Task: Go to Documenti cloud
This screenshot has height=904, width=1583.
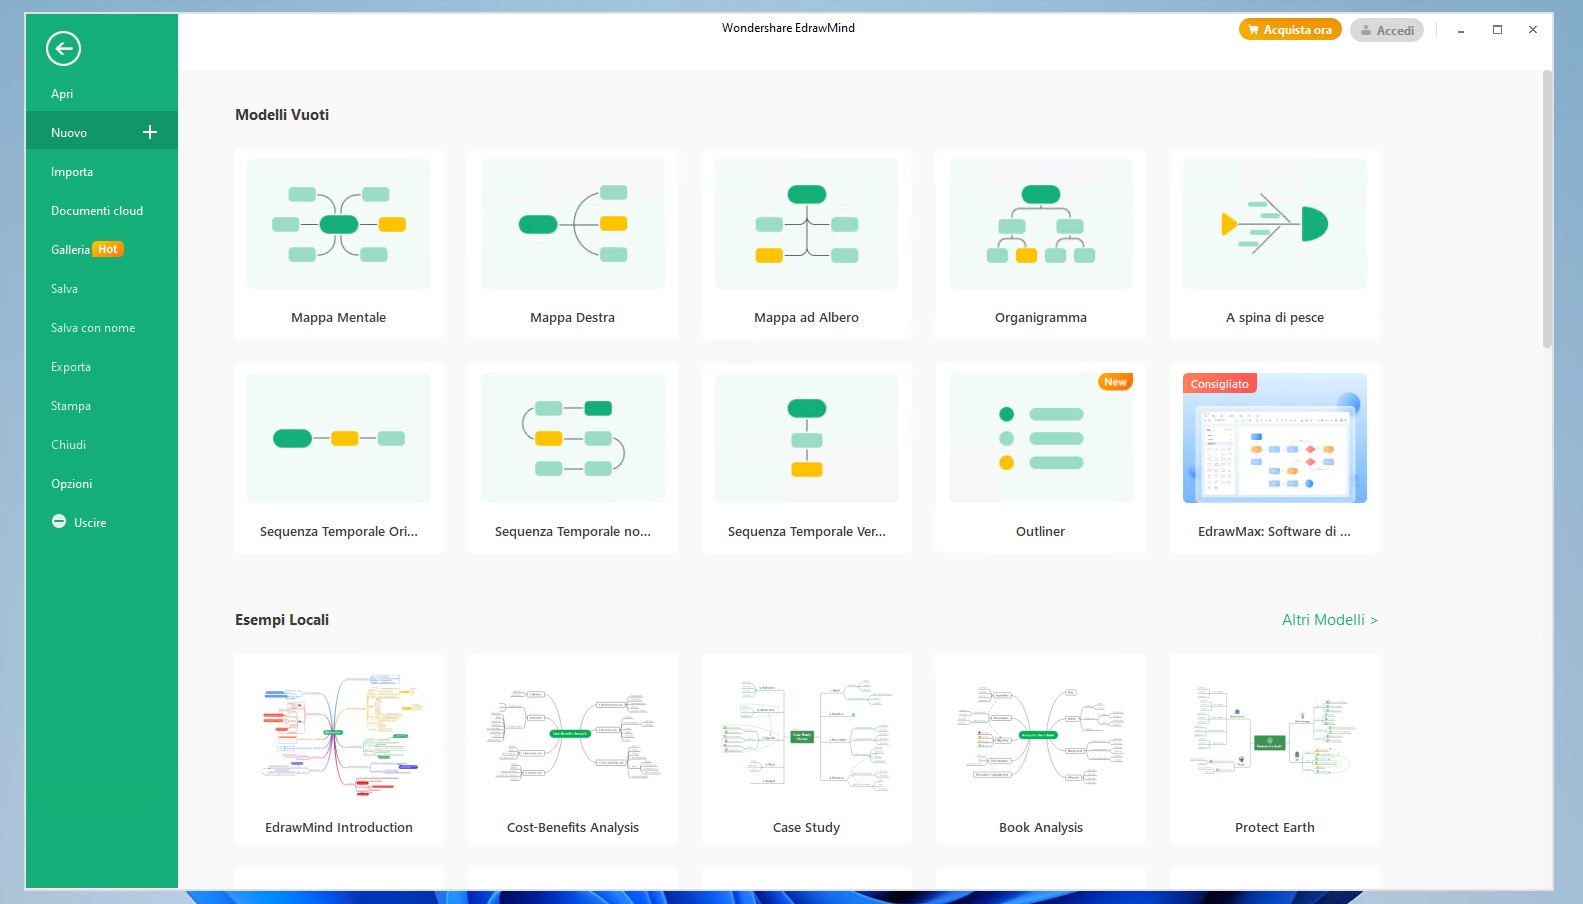Action: click(x=97, y=211)
